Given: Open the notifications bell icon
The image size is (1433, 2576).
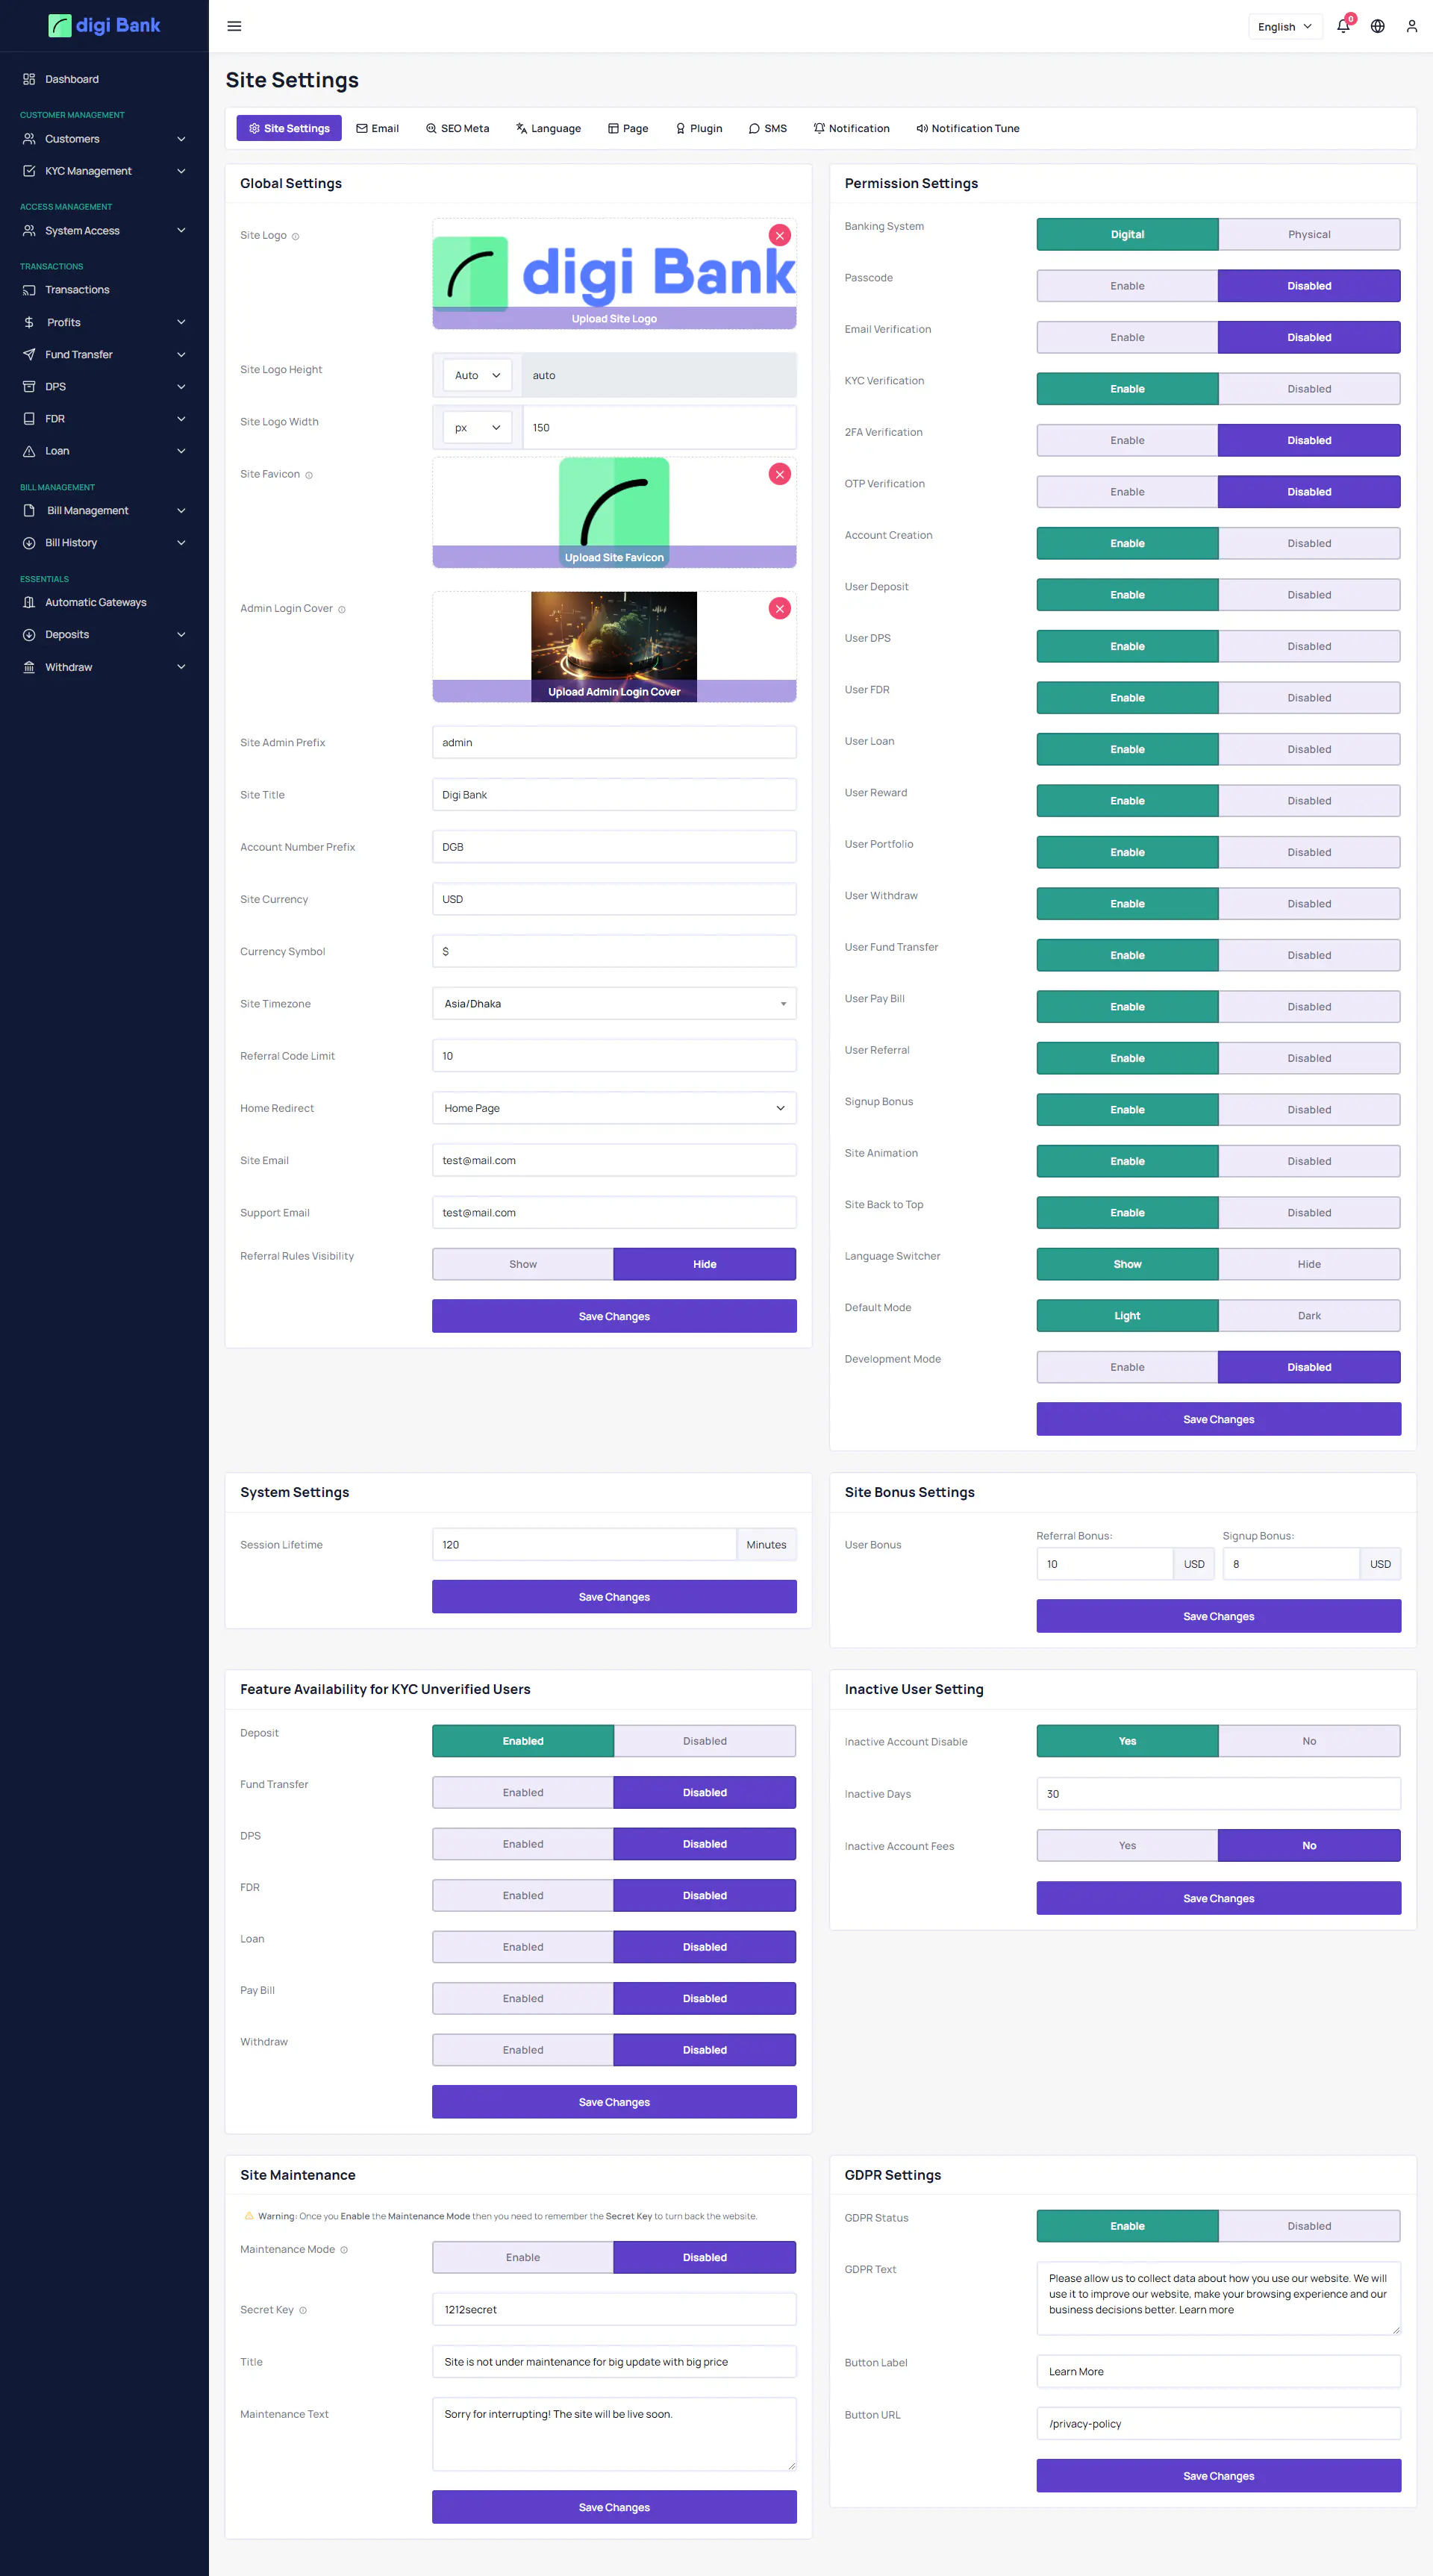Looking at the screenshot, I should coord(1343,26).
